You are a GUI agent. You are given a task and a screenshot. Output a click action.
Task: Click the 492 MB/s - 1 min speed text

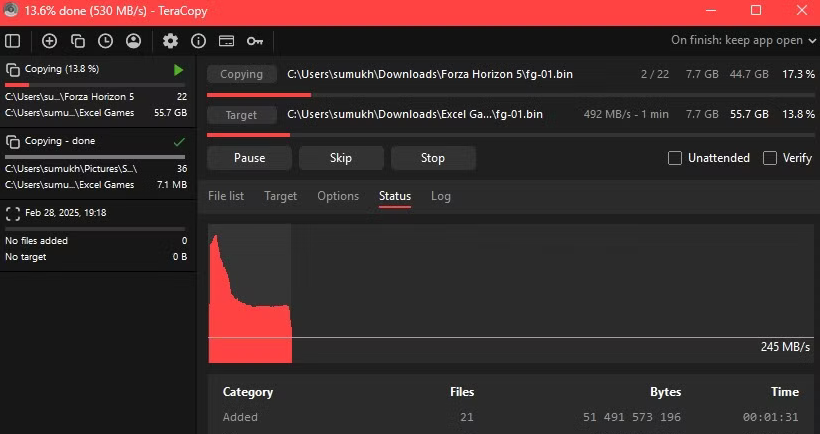click(626, 114)
